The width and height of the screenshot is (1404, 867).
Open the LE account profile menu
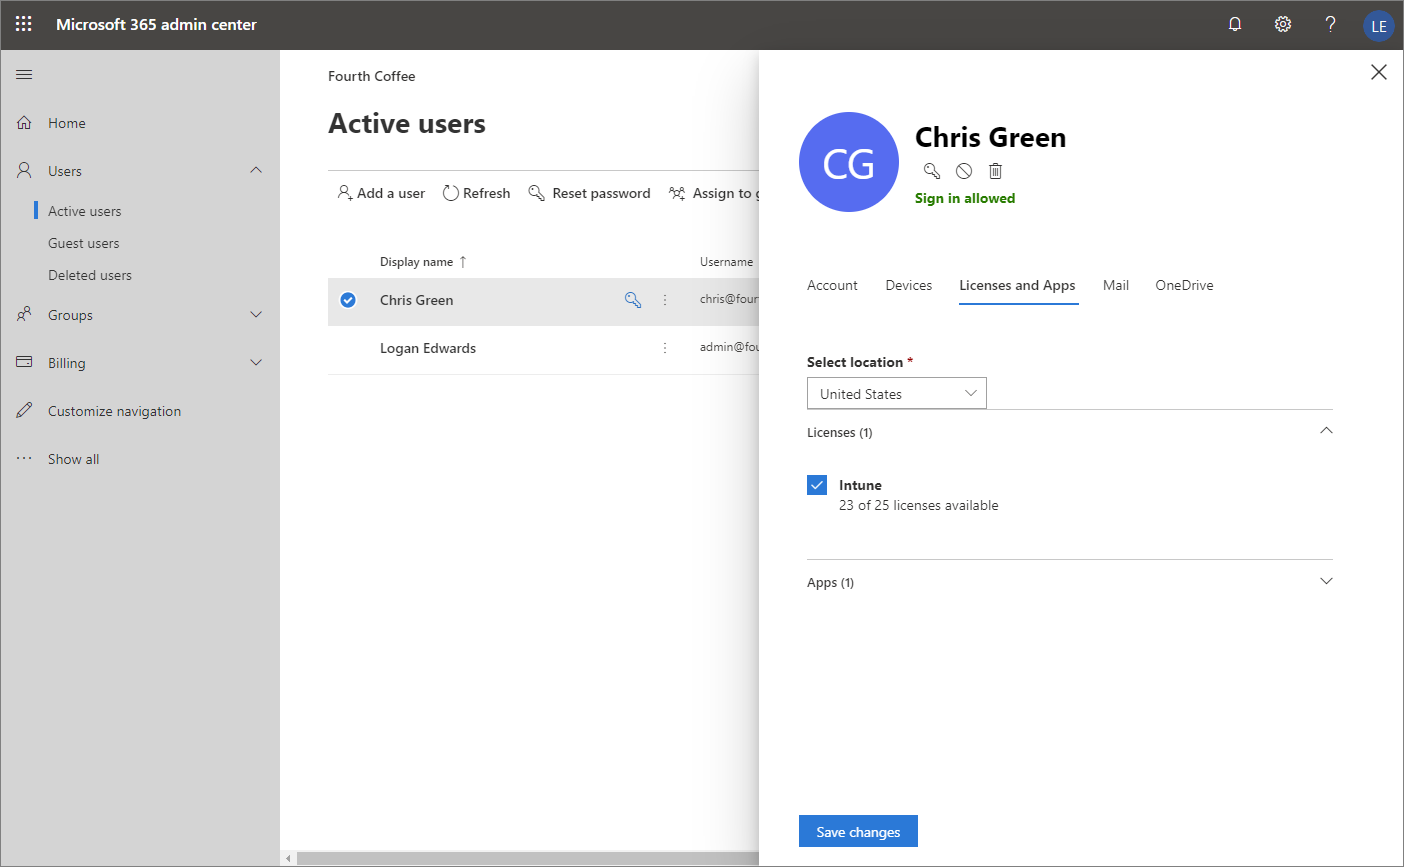[x=1379, y=26]
